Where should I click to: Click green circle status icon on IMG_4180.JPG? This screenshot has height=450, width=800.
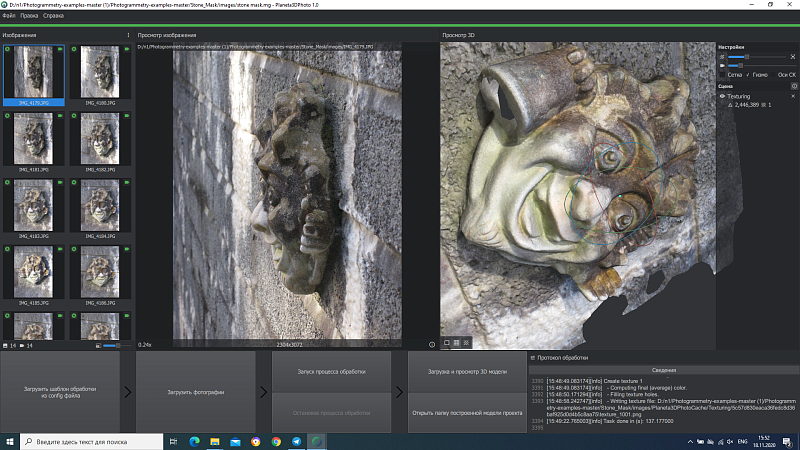[74, 49]
